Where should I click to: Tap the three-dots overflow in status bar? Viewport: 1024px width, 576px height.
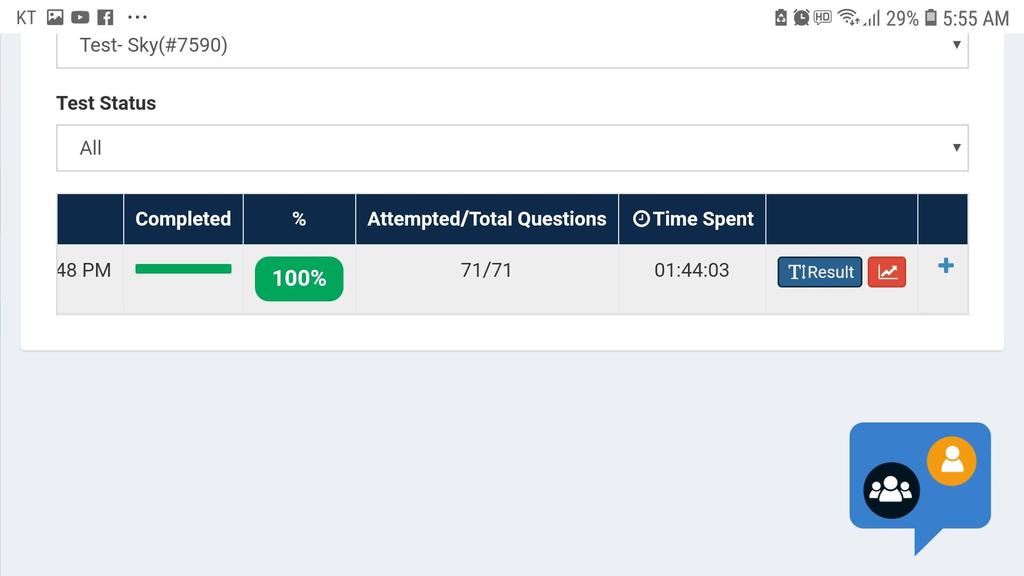[x=138, y=17]
